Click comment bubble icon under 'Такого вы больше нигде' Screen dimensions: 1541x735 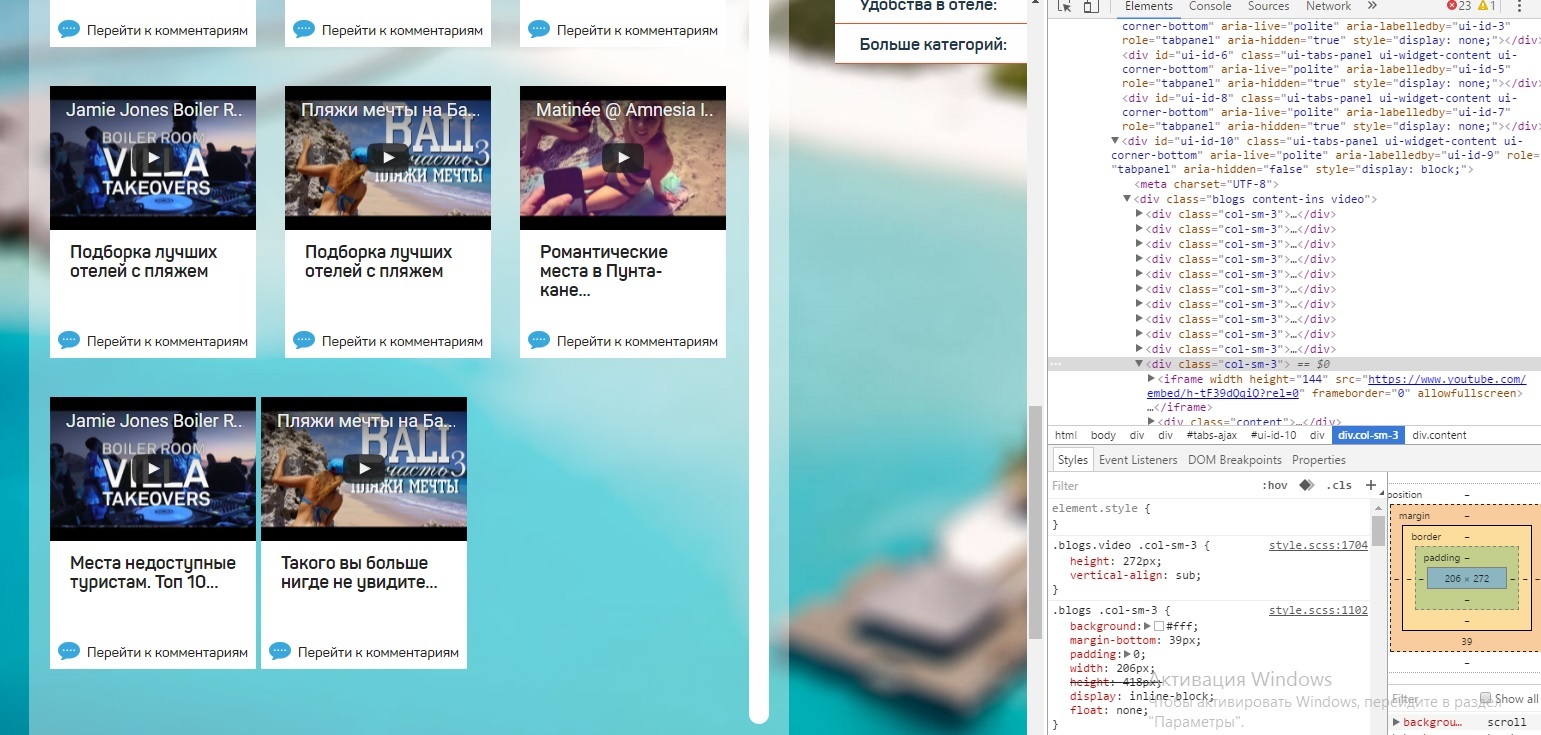pyautogui.click(x=280, y=651)
